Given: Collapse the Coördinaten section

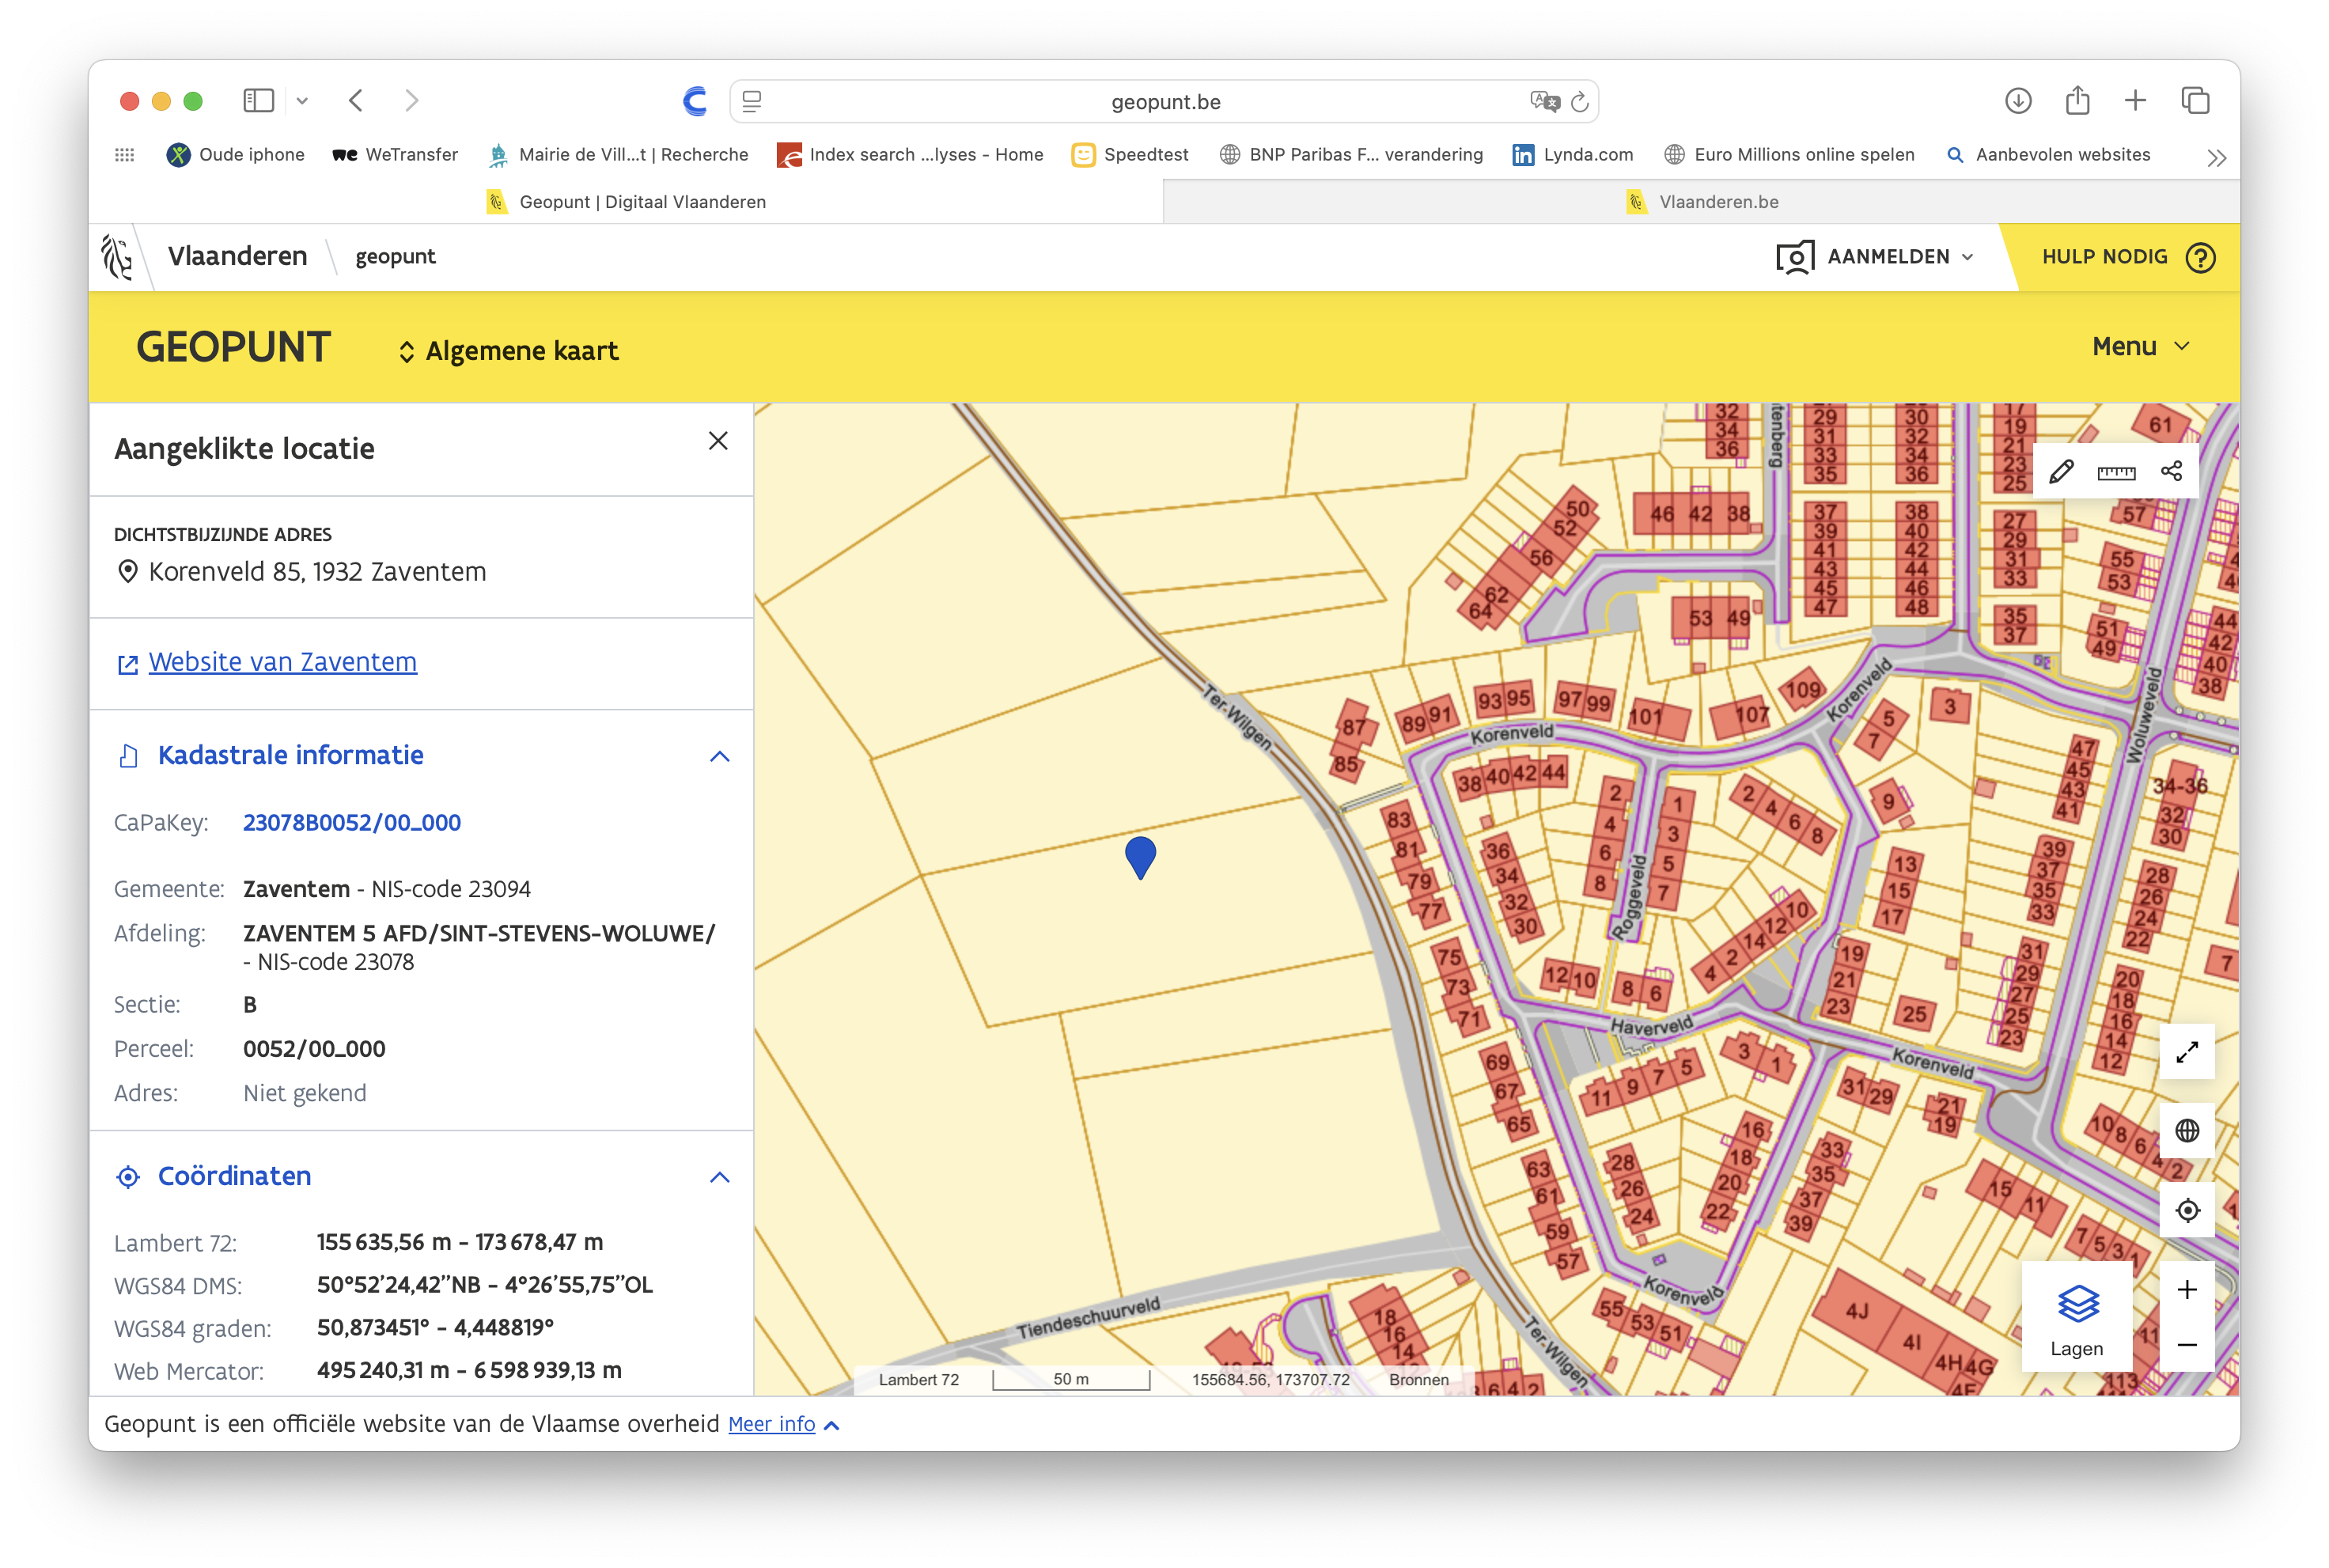Looking at the screenshot, I should coord(719,1177).
